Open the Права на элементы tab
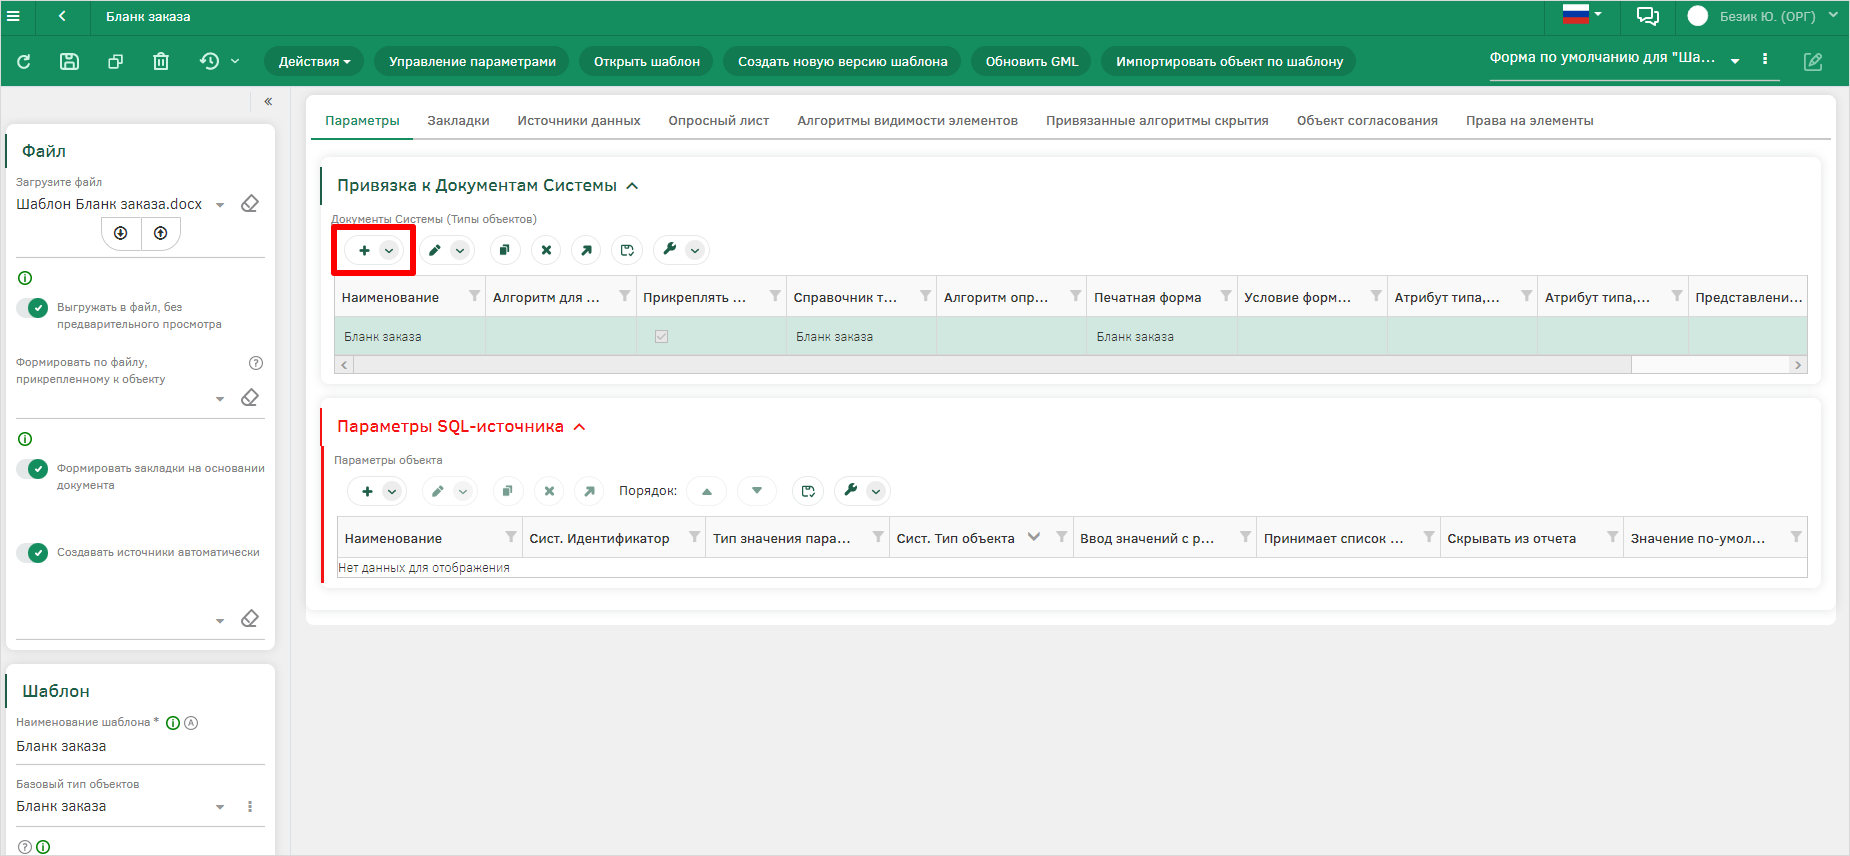The image size is (1850, 856). pyautogui.click(x=1530, y=121)
